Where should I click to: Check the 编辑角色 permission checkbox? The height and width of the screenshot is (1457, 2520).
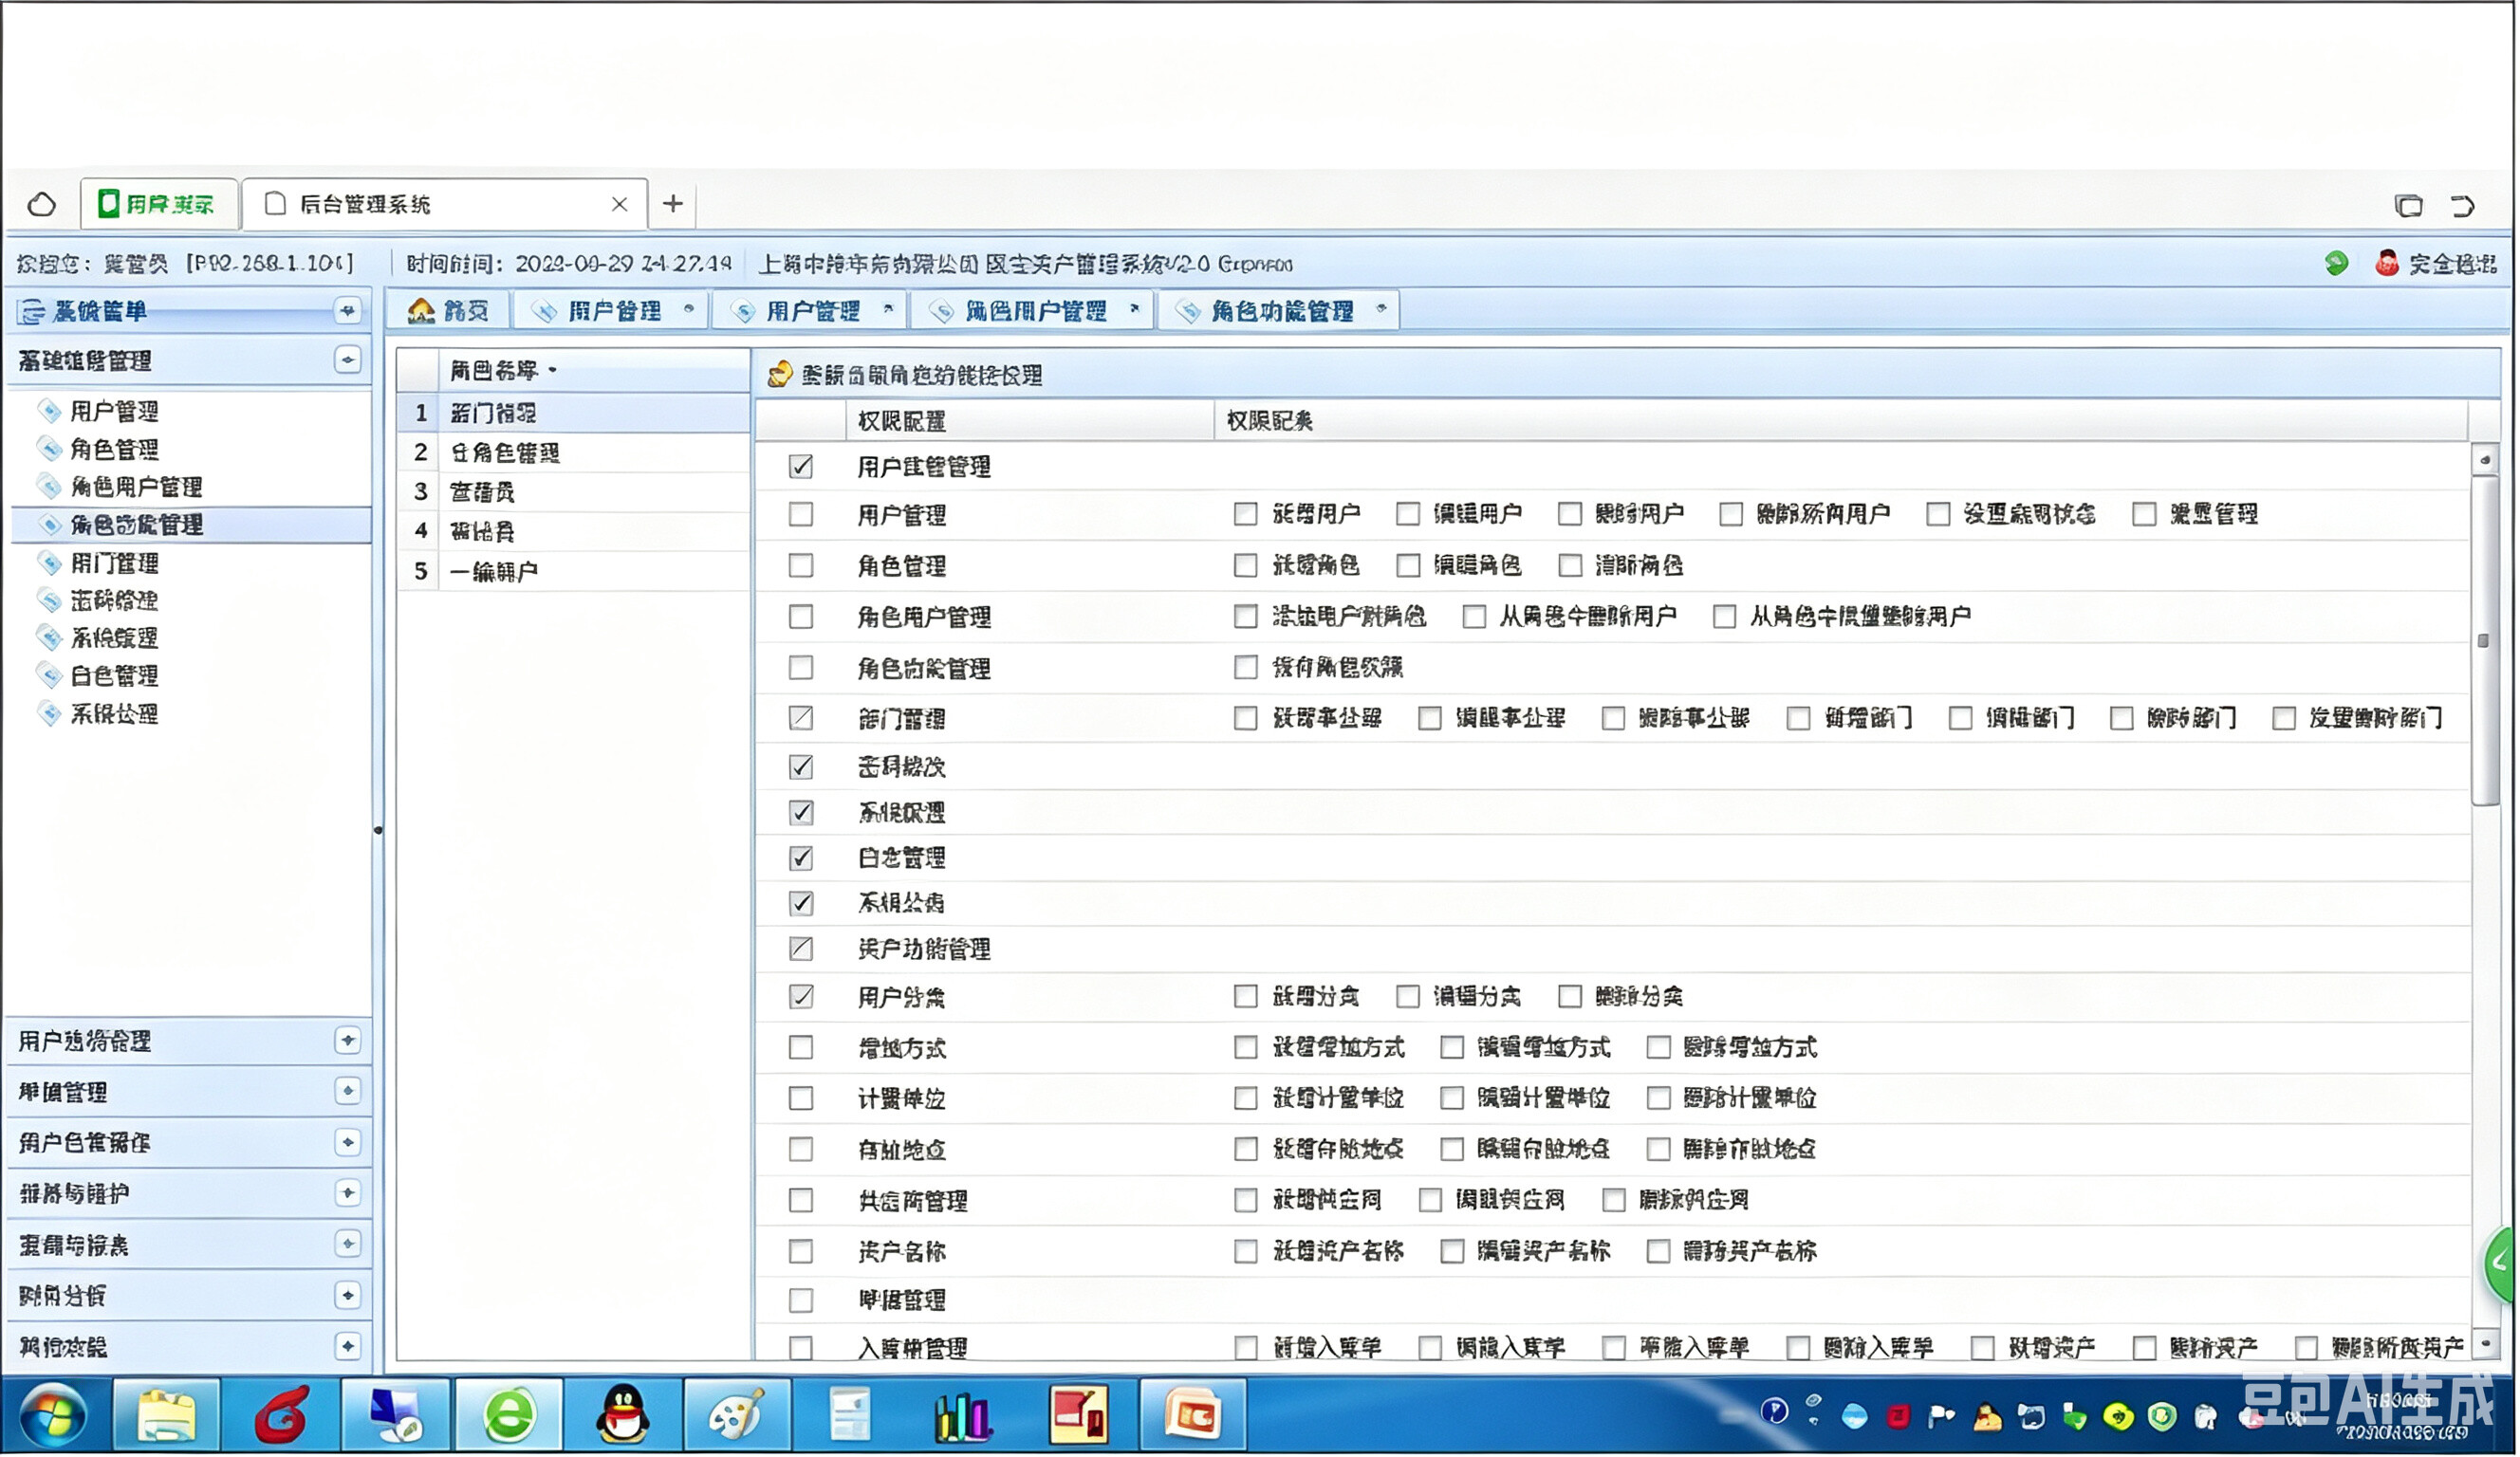tap(1407, 565)
